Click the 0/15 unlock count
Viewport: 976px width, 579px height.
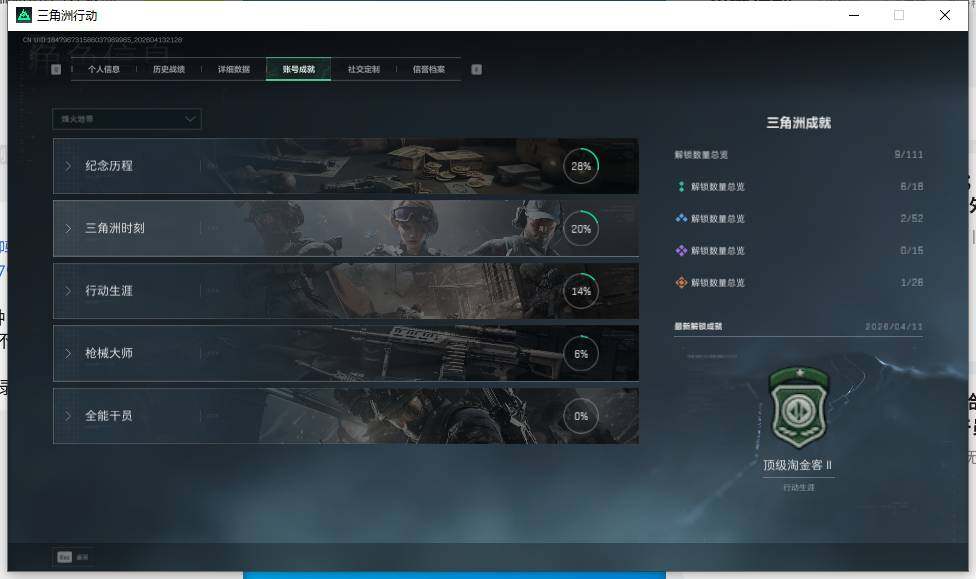pyautogui.click(x=912, y=250)
